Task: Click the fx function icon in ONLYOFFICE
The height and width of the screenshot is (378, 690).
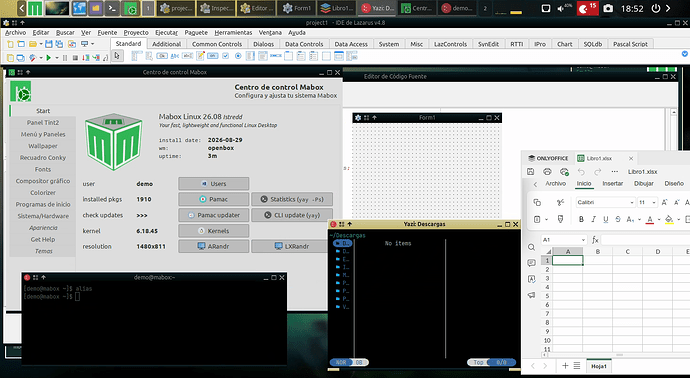Action: pos(595,240)
